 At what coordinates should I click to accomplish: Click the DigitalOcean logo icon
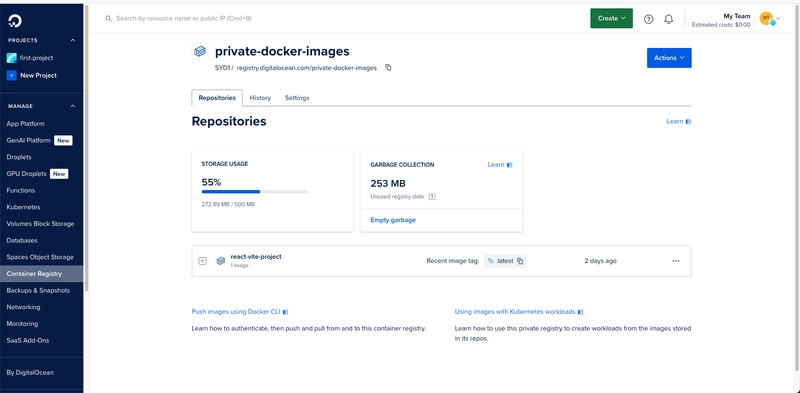15,21
